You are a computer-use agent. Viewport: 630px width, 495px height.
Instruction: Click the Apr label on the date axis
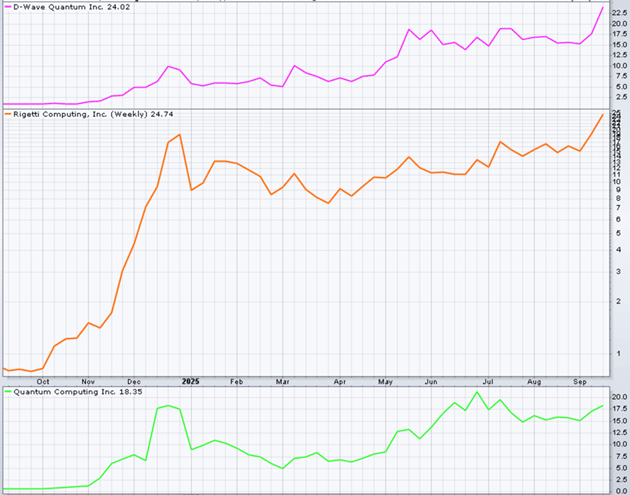(340, 382)
